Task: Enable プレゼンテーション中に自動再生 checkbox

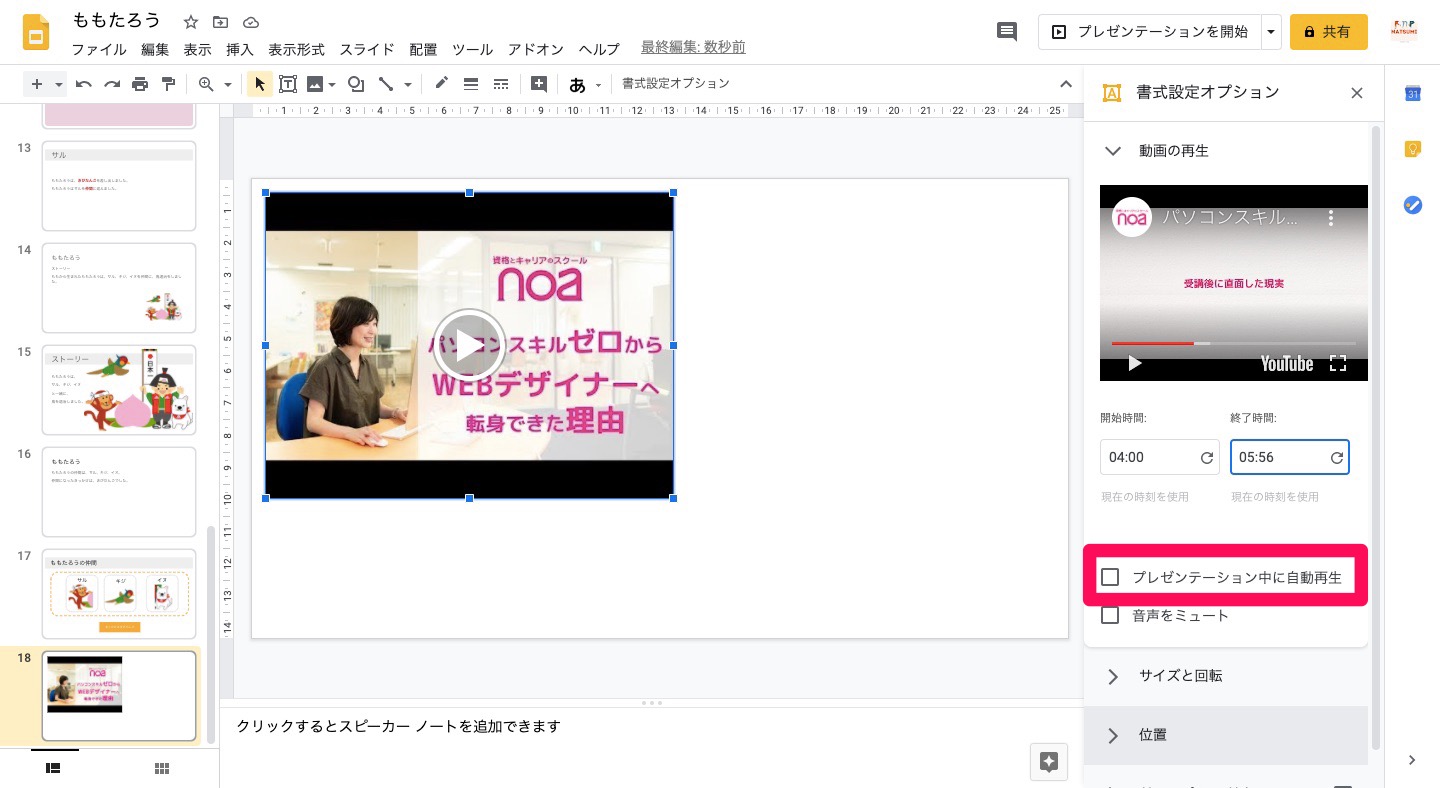Action: tap(1110, 577)
